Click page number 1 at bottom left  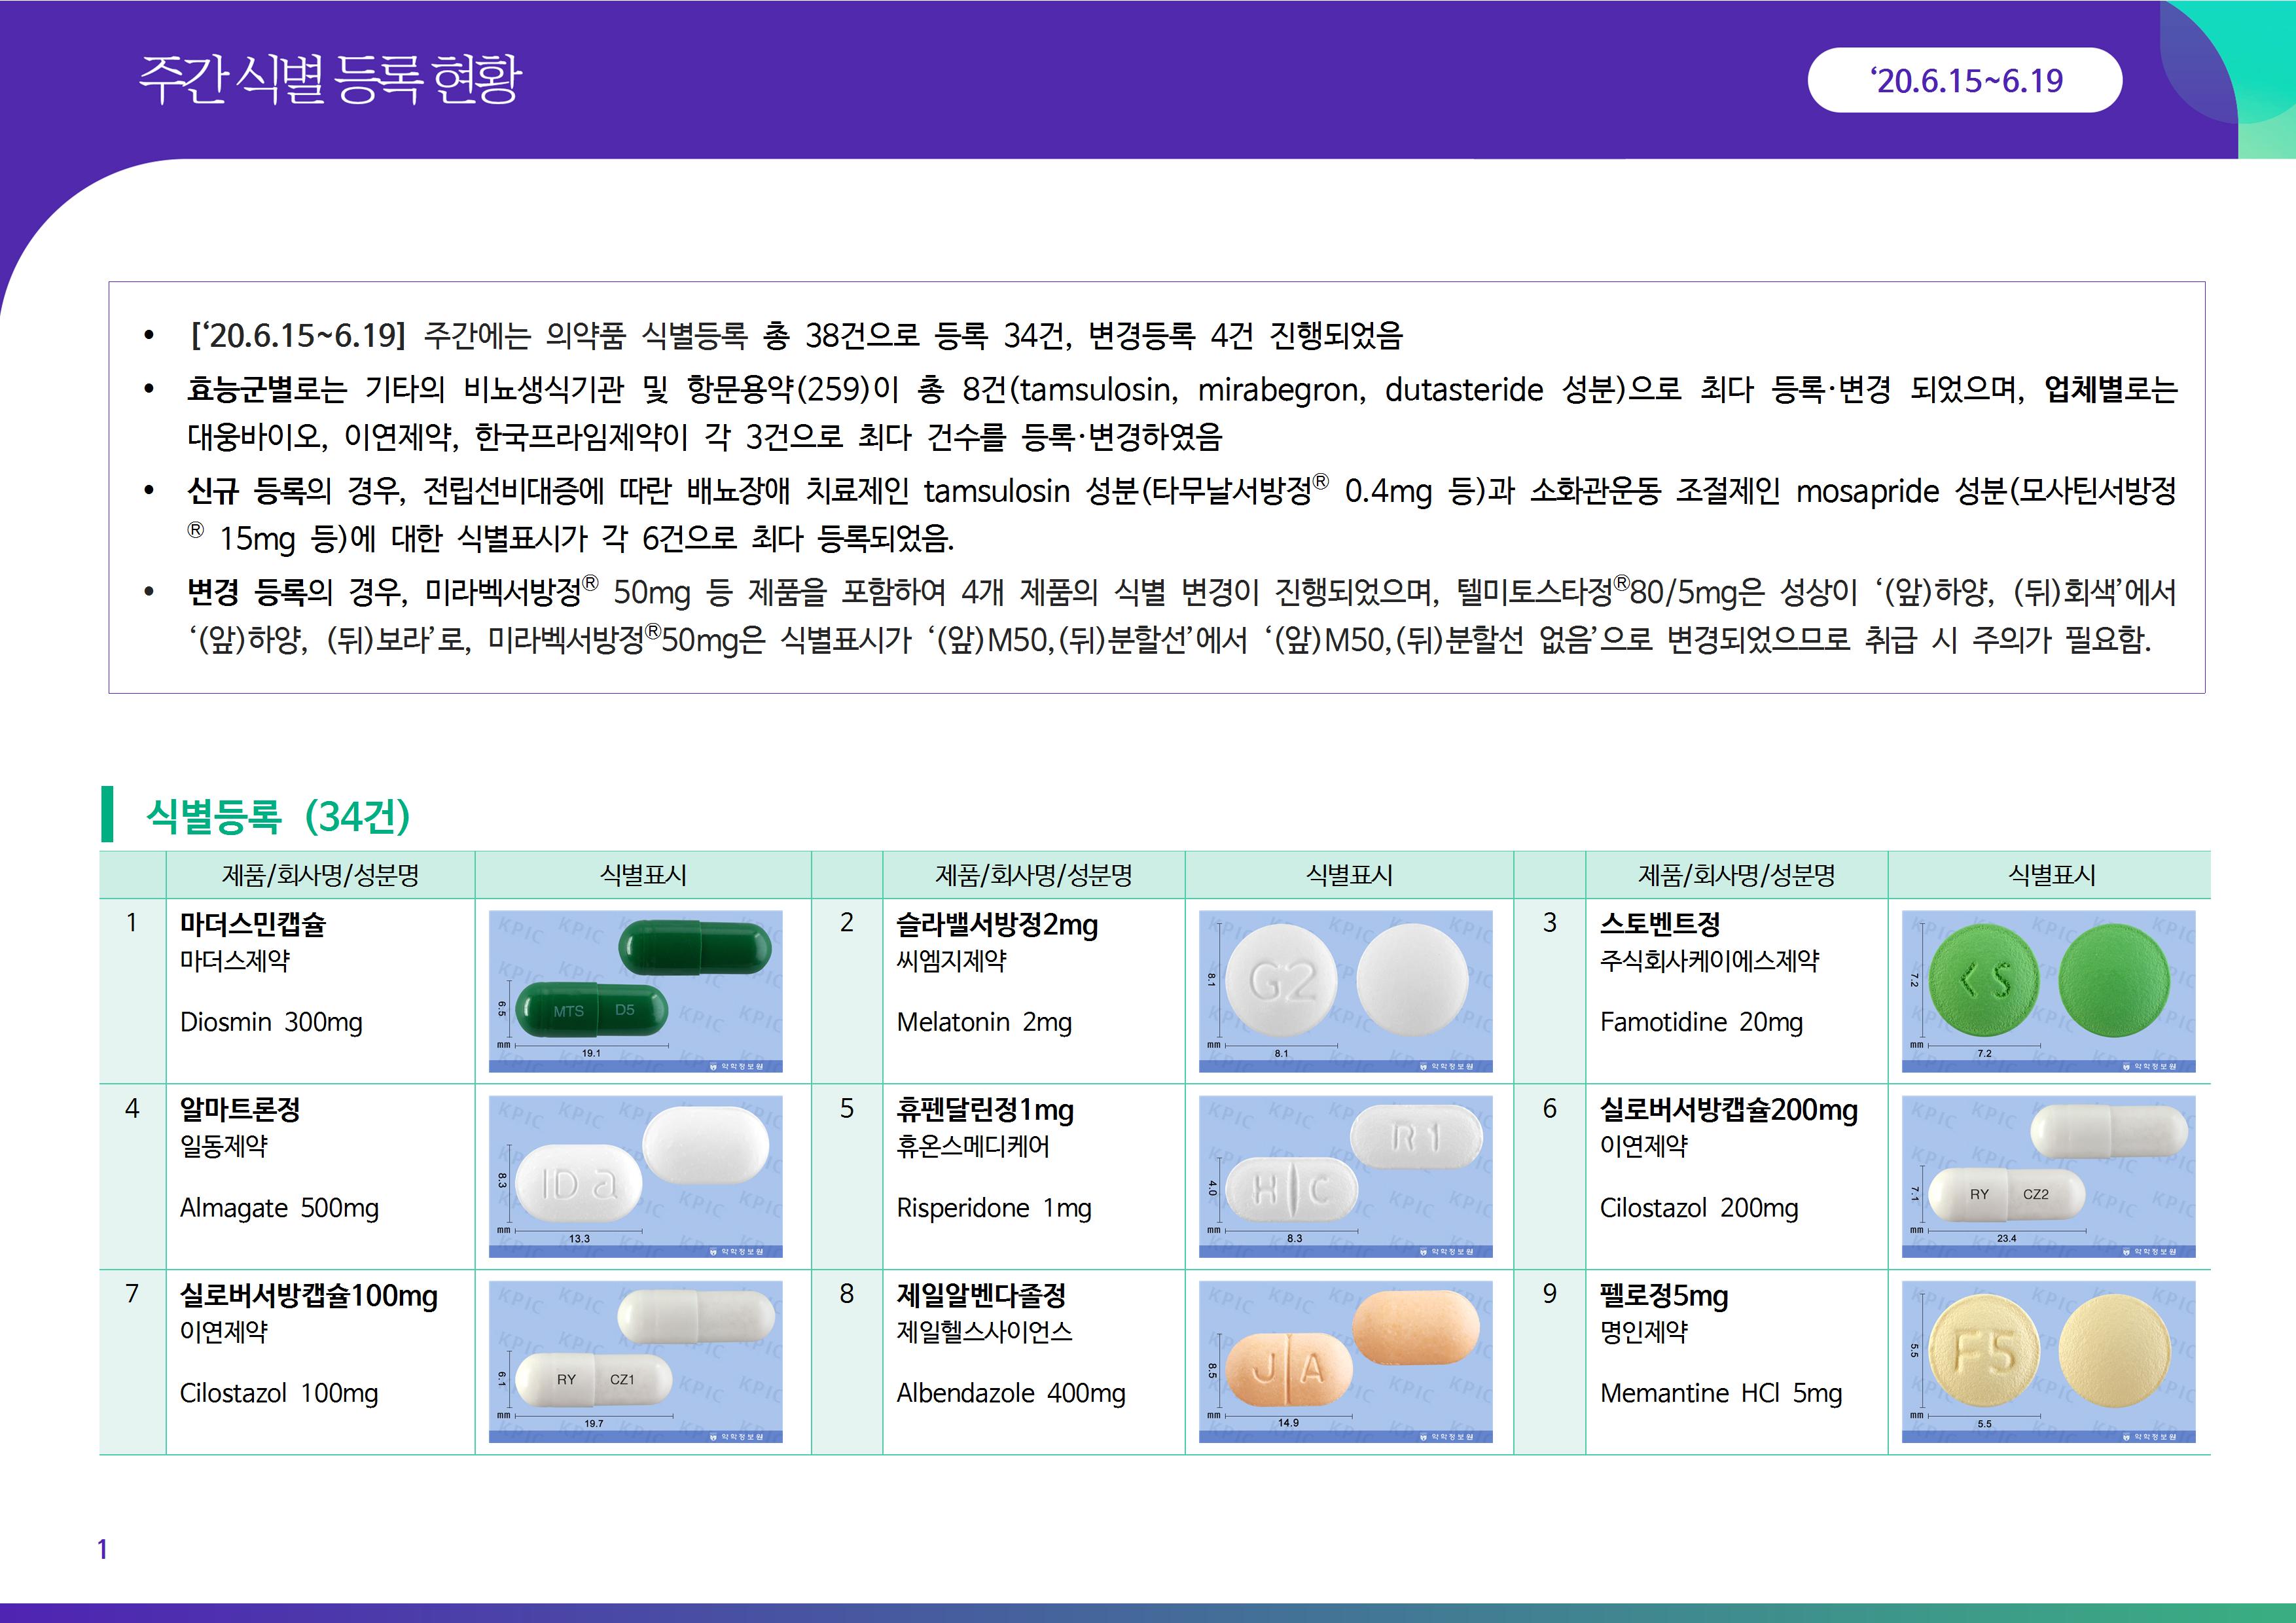pos(102,1549)
